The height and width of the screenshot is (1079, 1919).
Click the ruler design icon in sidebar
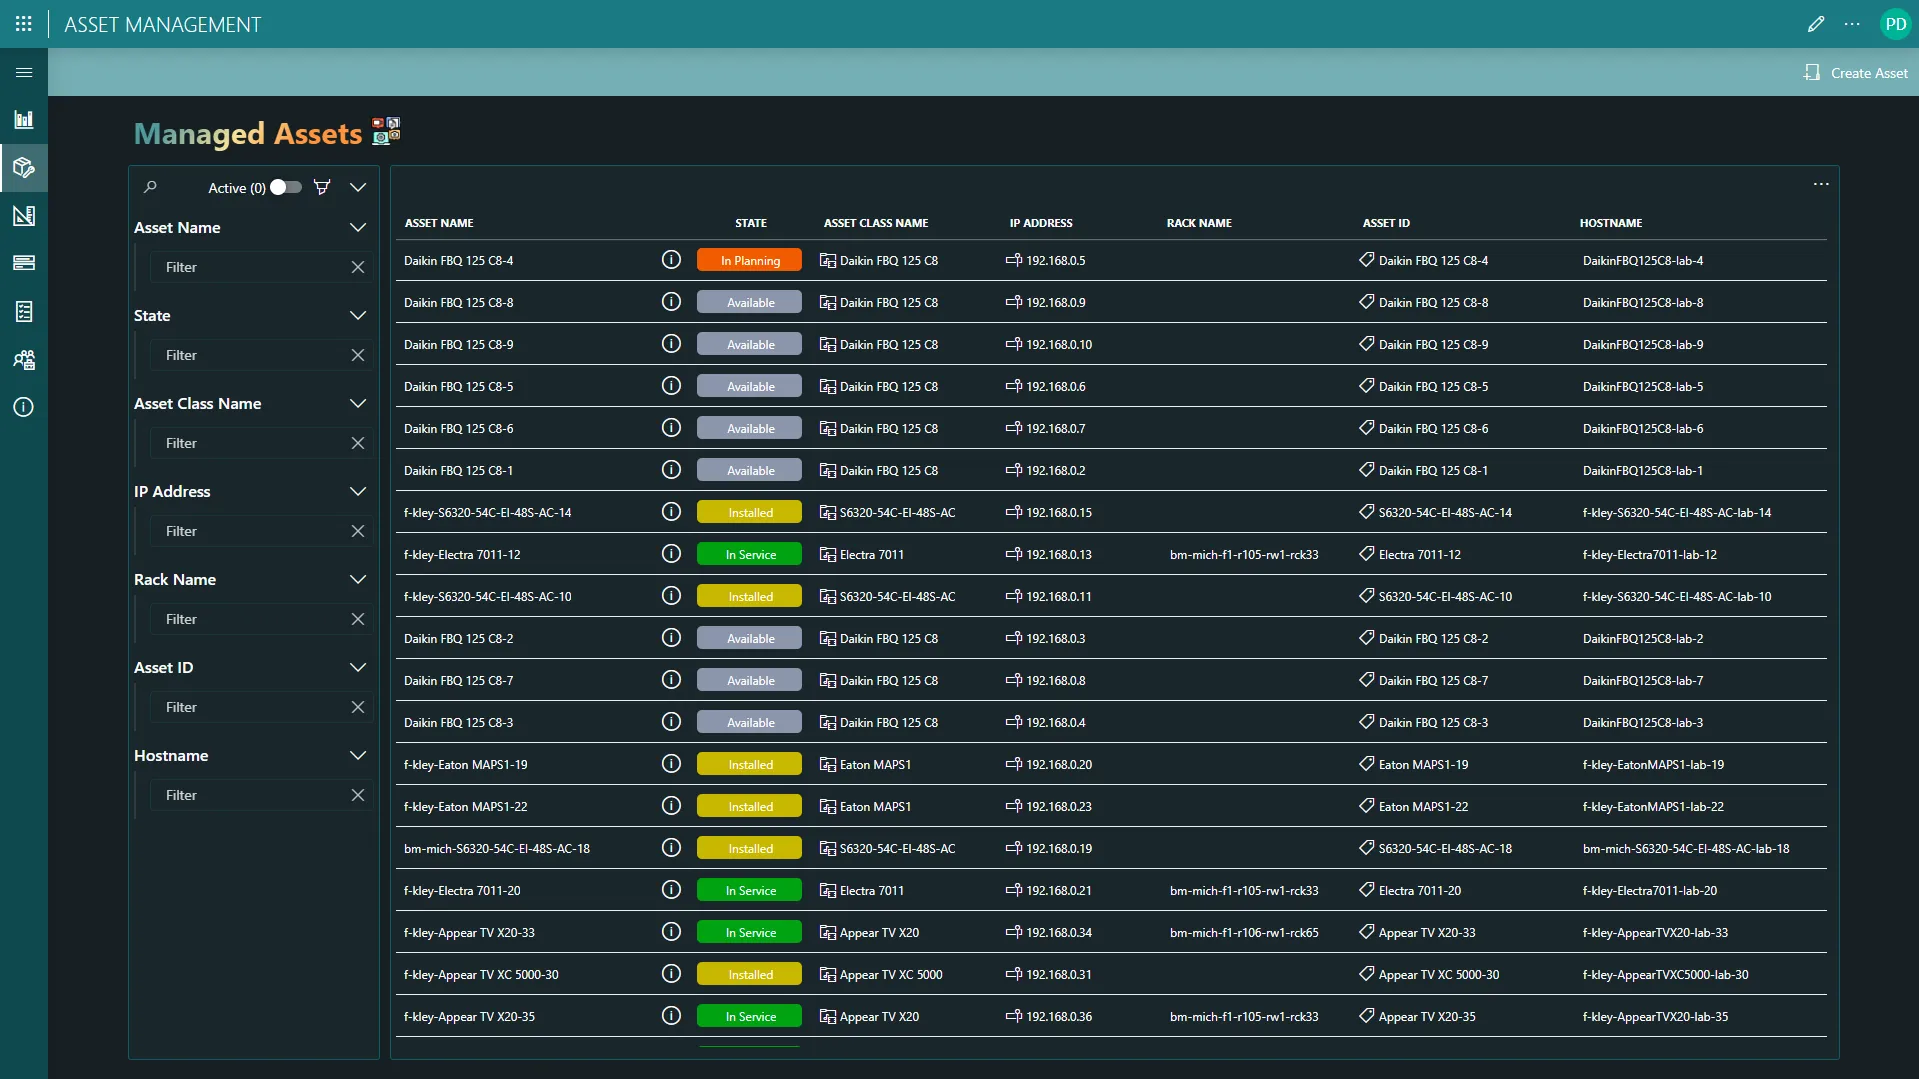coord(23,215)
